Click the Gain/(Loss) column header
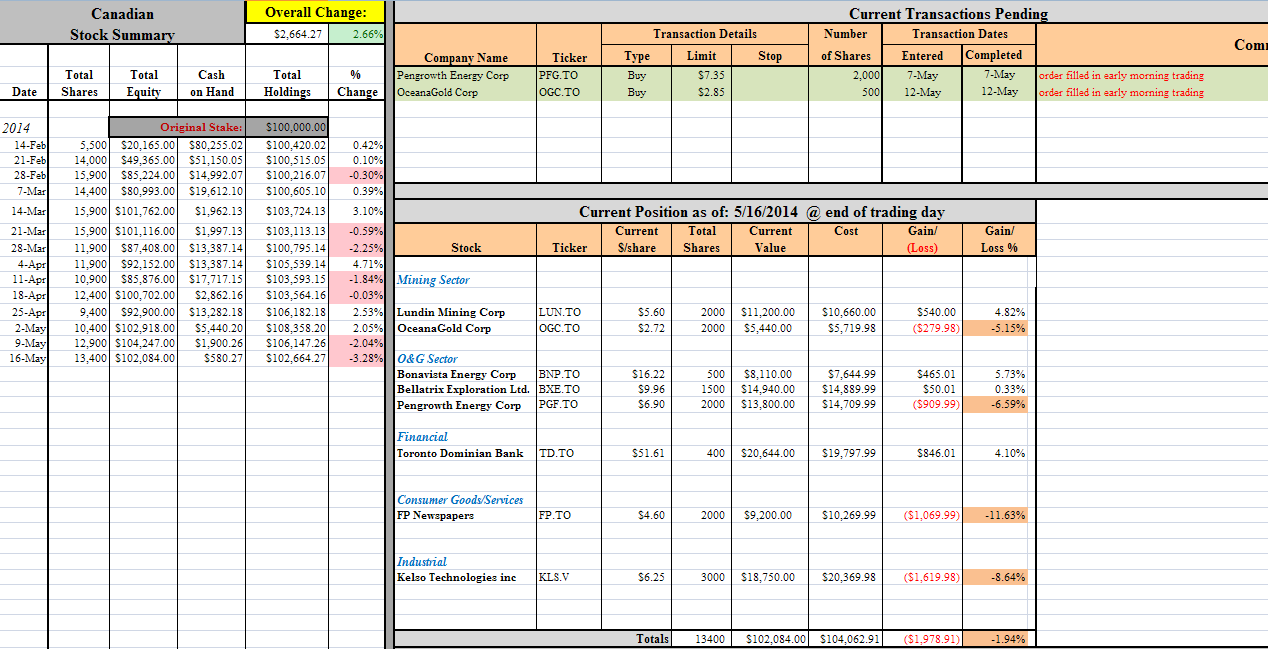1268x649 pixels. click(x=922, y=239)
